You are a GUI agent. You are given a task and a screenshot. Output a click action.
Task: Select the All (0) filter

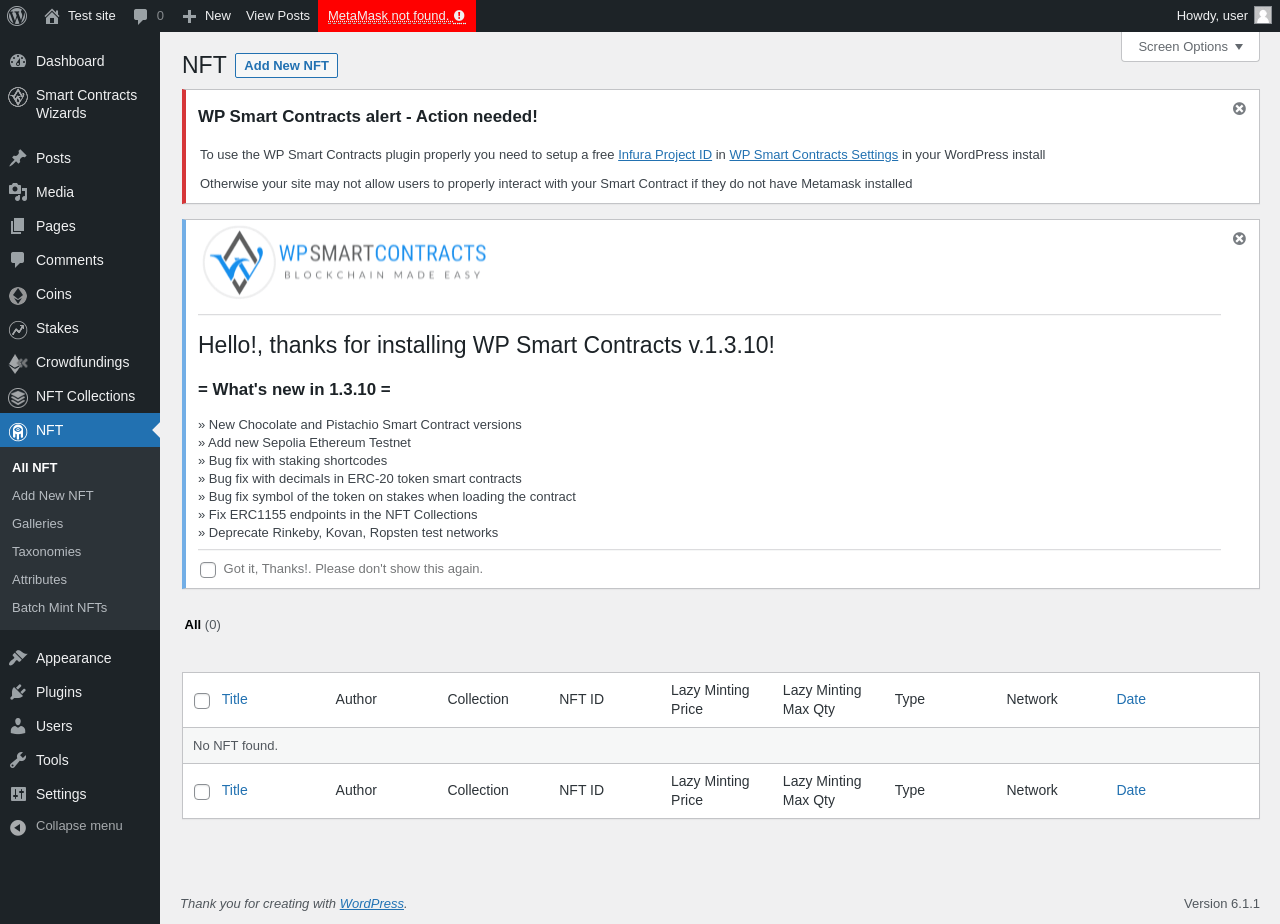pos(202,624)
